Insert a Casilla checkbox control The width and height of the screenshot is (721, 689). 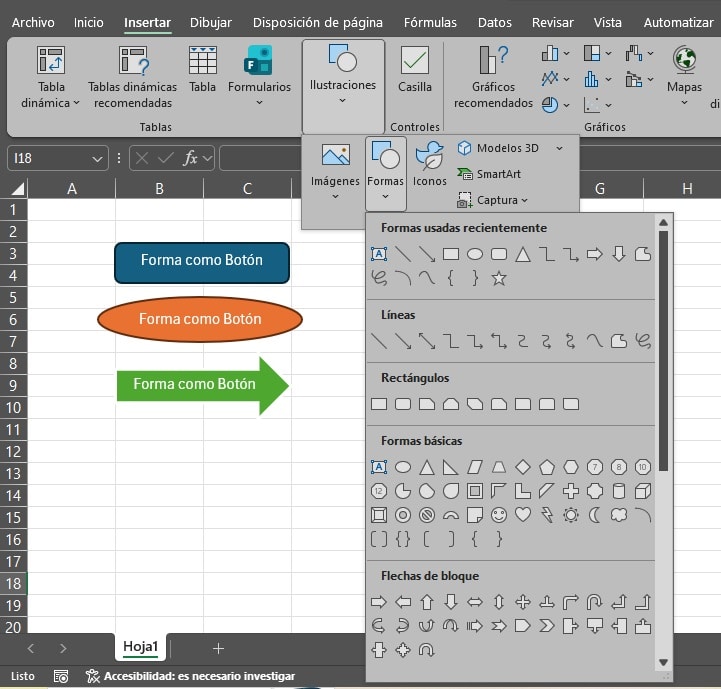[415, 69]
